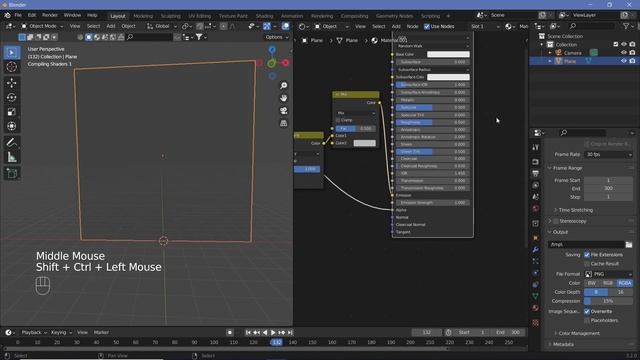Image resolution: width=640 pixels, height=360 pixels.
Task: Click the Blender logo menu icon
Action: (7, 15)
